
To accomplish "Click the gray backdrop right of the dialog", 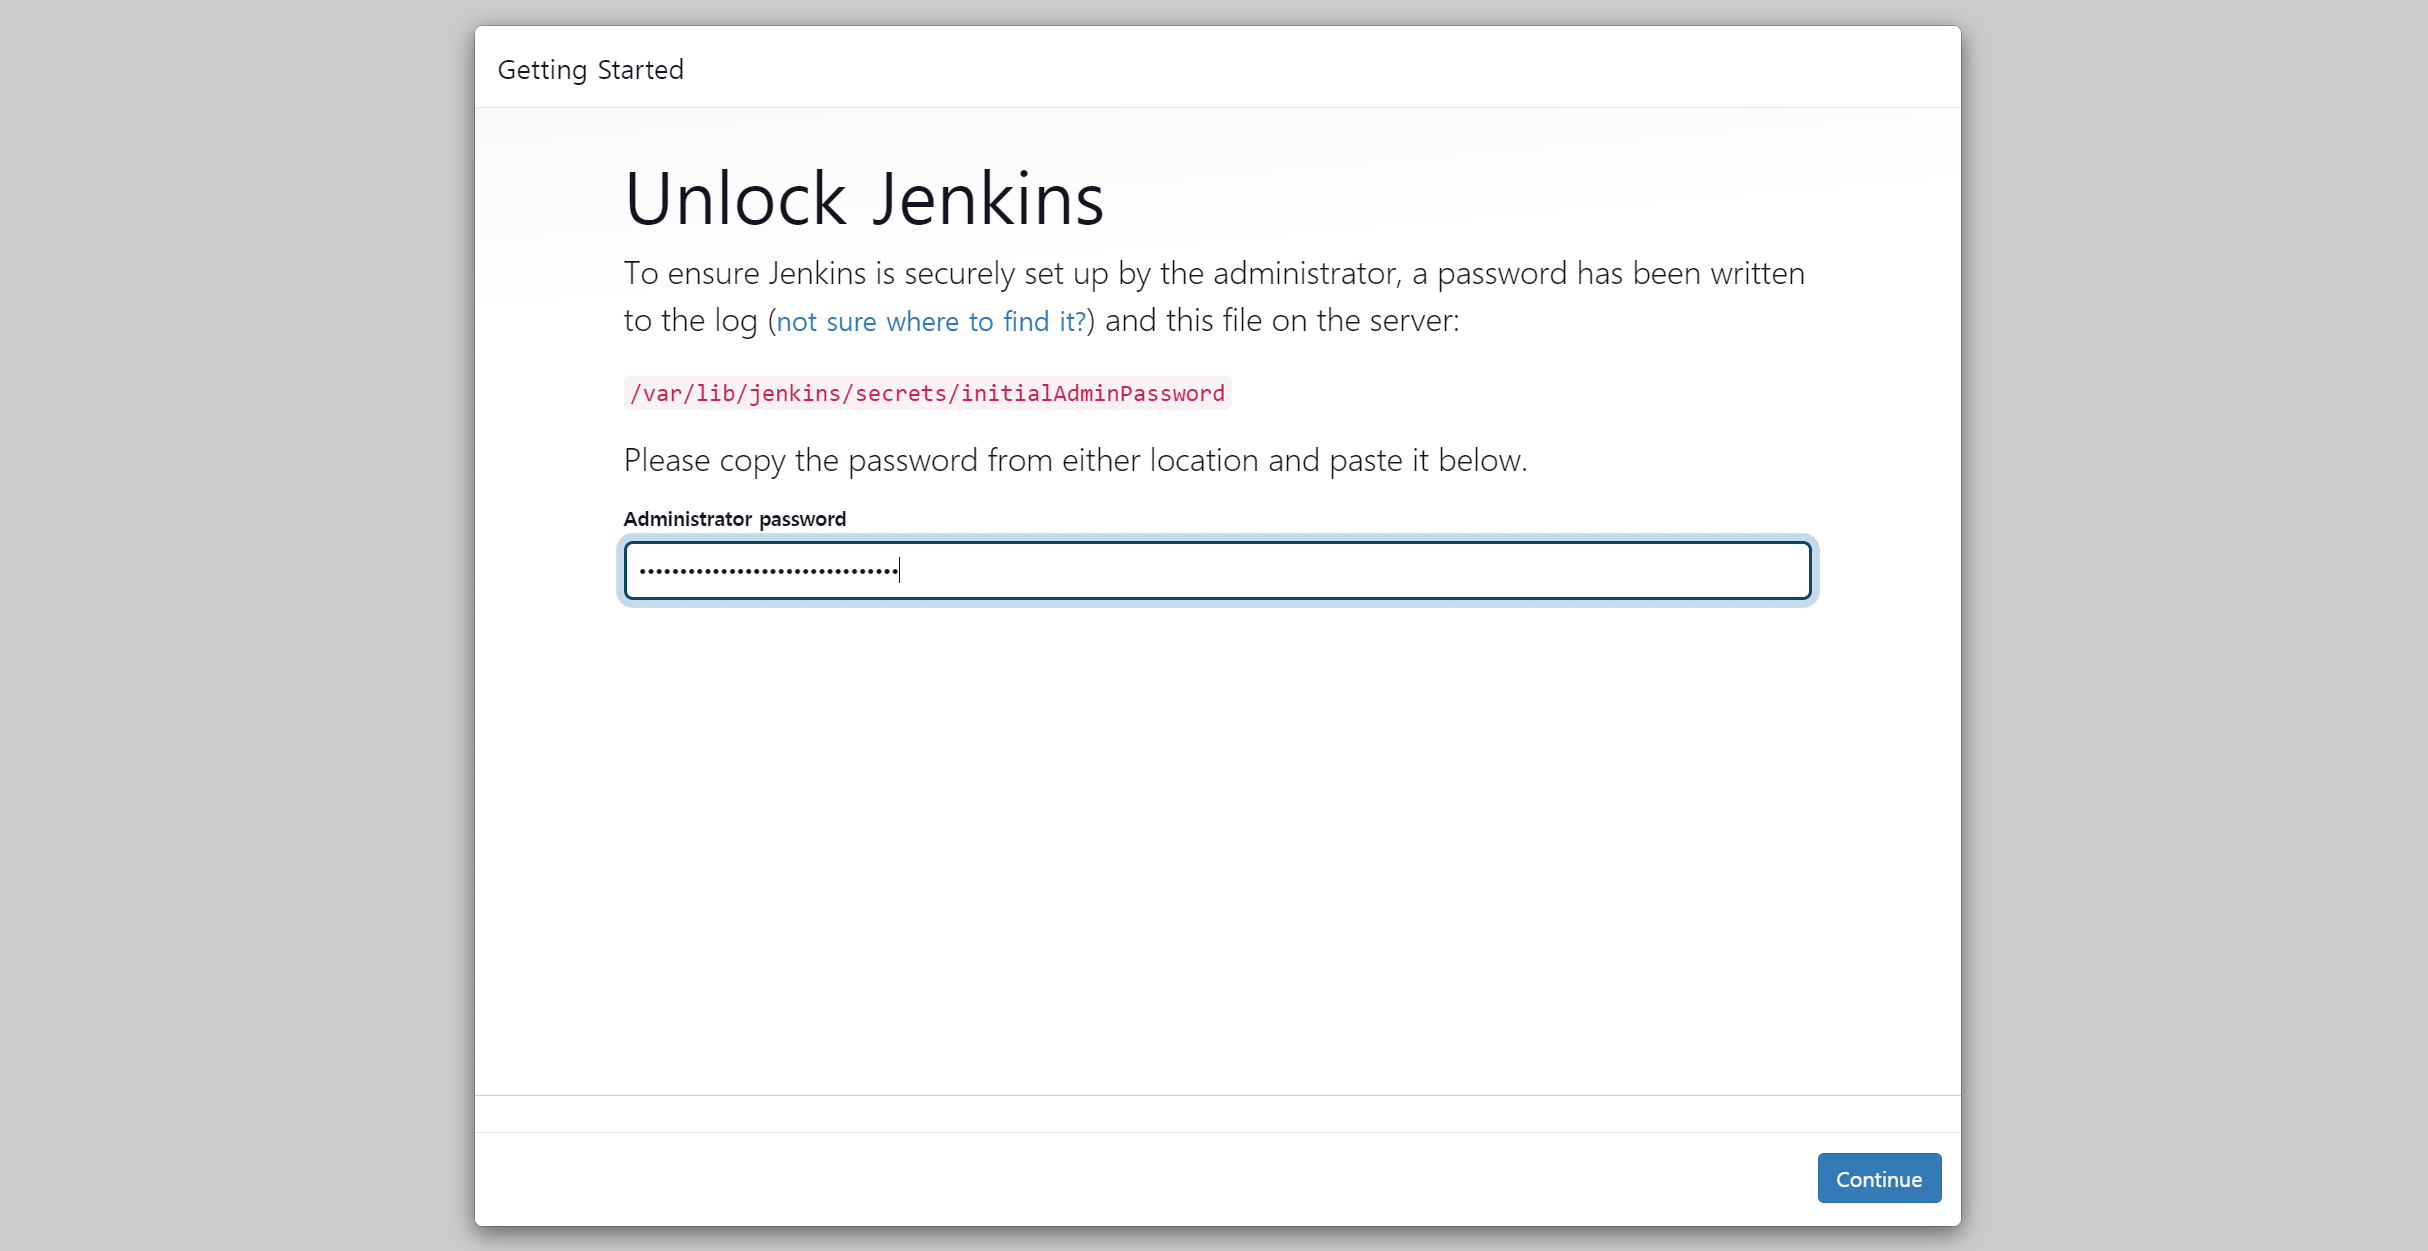I will coord(2194,625).
